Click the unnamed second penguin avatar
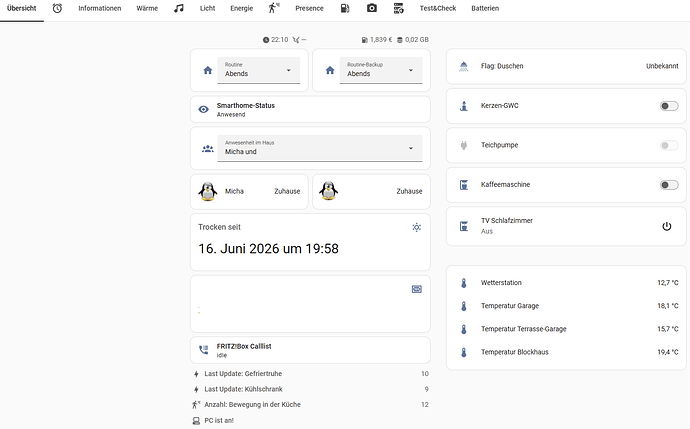The height and width of the screenshot is (429, 690). 328,191
